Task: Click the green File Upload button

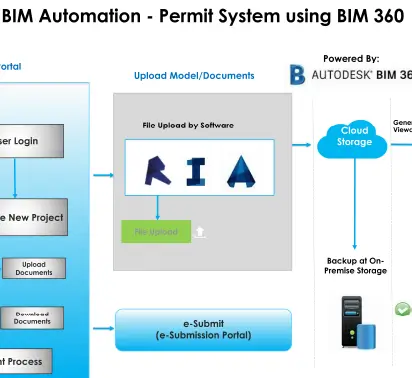Action: tap(156, 231)
